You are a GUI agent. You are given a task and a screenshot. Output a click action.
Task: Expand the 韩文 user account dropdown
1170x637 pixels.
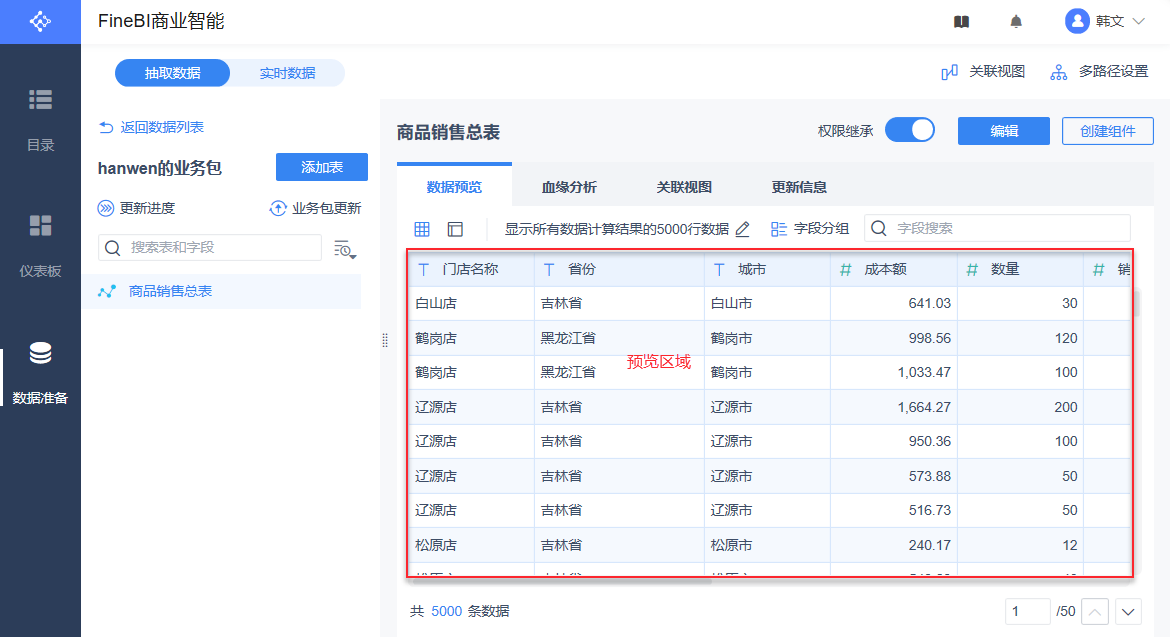click(1107, 21)
